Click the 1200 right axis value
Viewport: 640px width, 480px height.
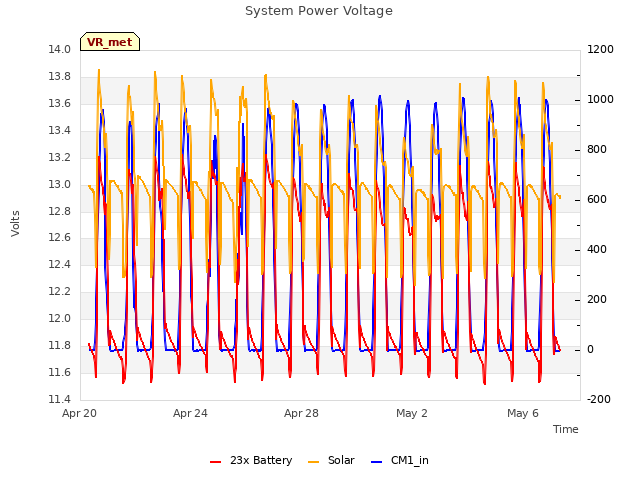(x=600, y=50)
